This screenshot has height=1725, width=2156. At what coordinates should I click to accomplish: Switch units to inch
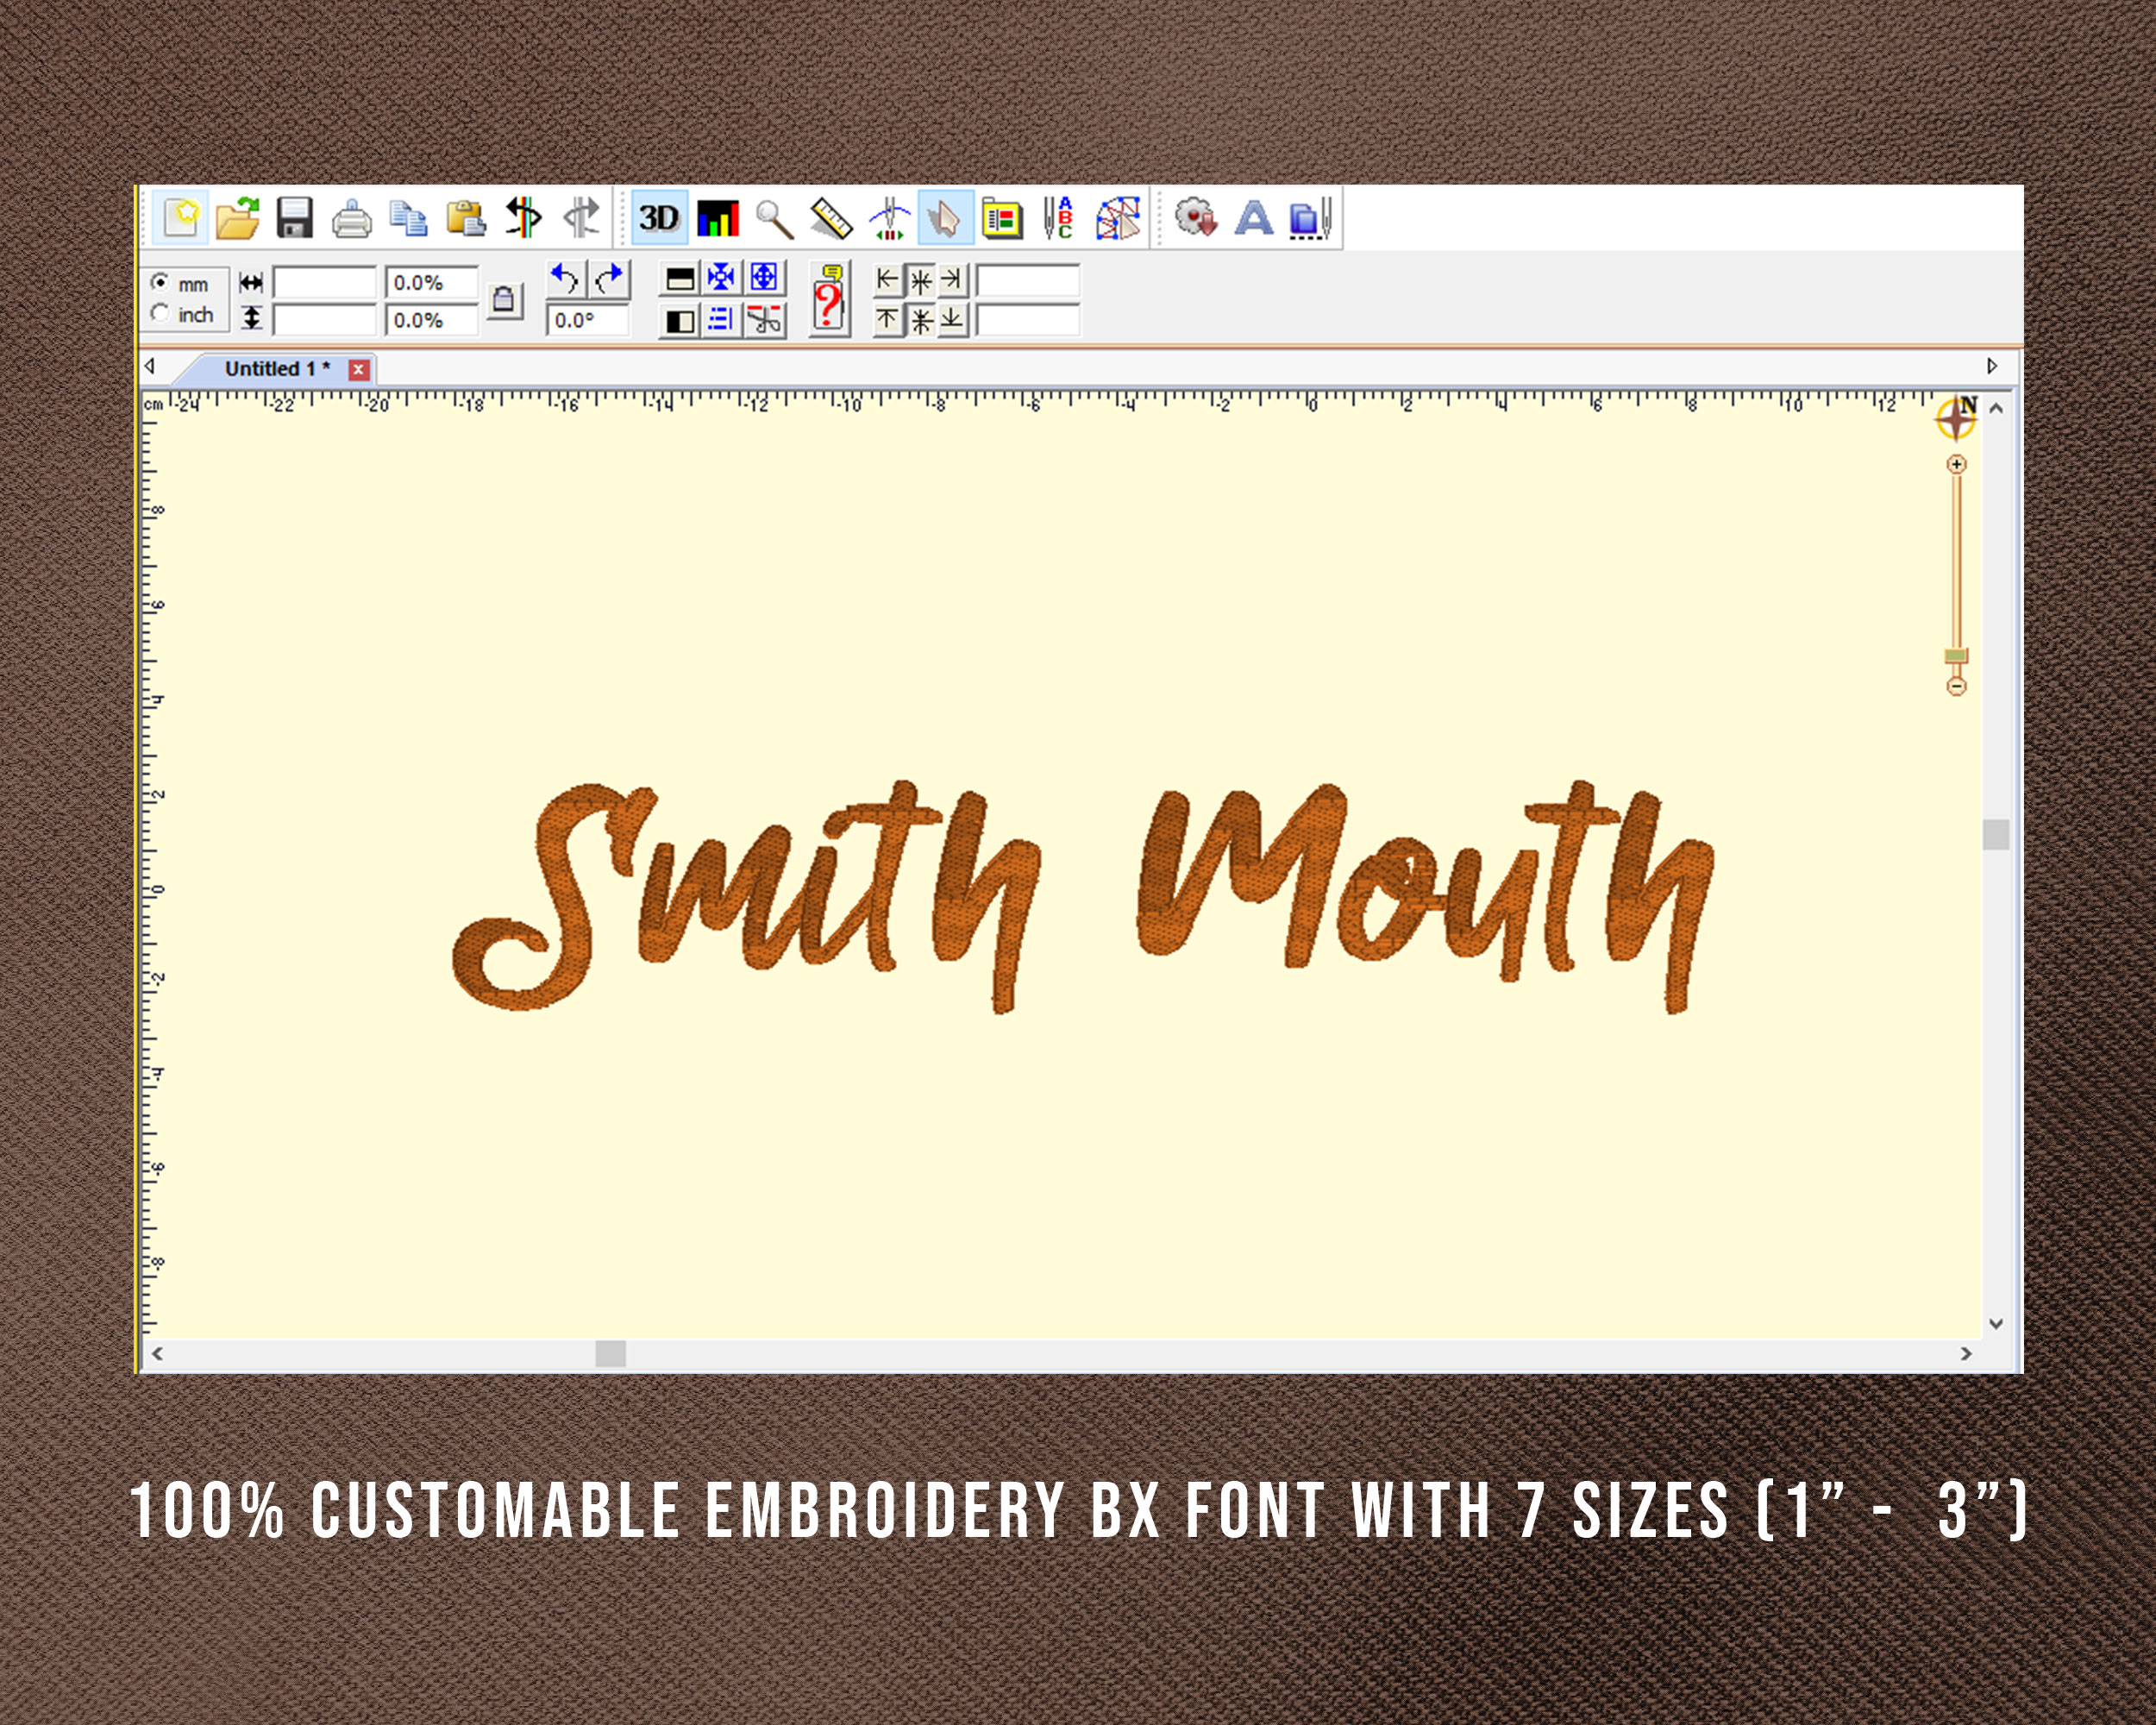pyautogui.click(x=160, y=313)
